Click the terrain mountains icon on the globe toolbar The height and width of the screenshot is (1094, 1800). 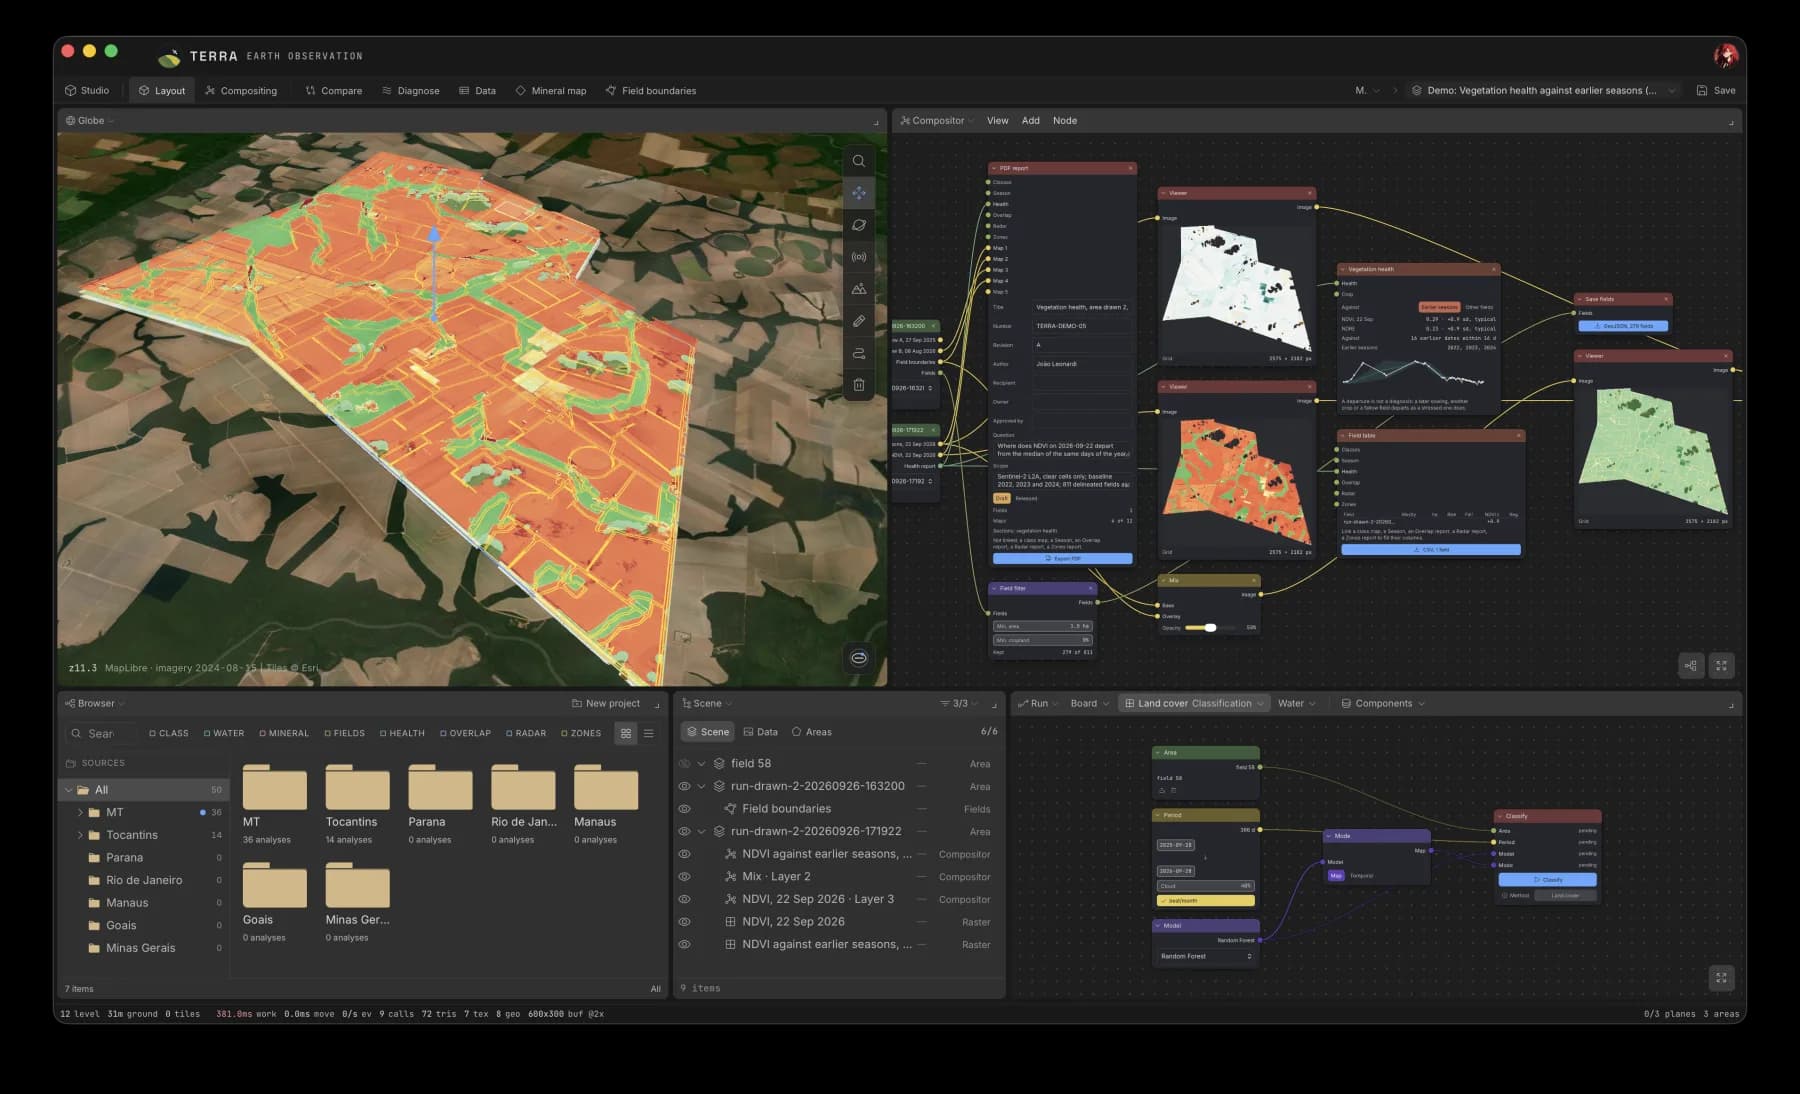[x=858, y=289]
